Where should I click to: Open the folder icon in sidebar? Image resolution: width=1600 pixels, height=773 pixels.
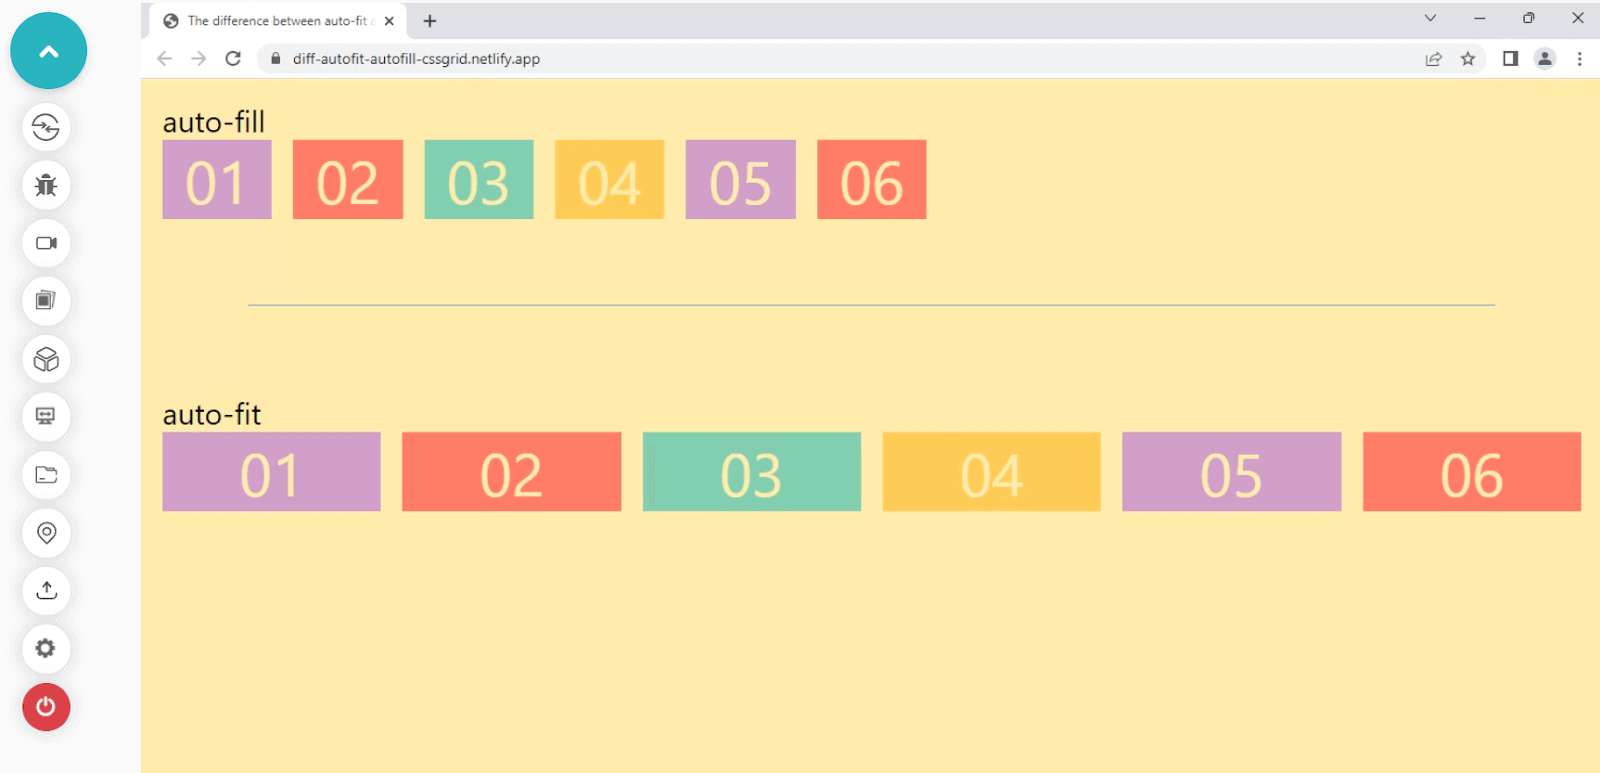tap(46, 475)
